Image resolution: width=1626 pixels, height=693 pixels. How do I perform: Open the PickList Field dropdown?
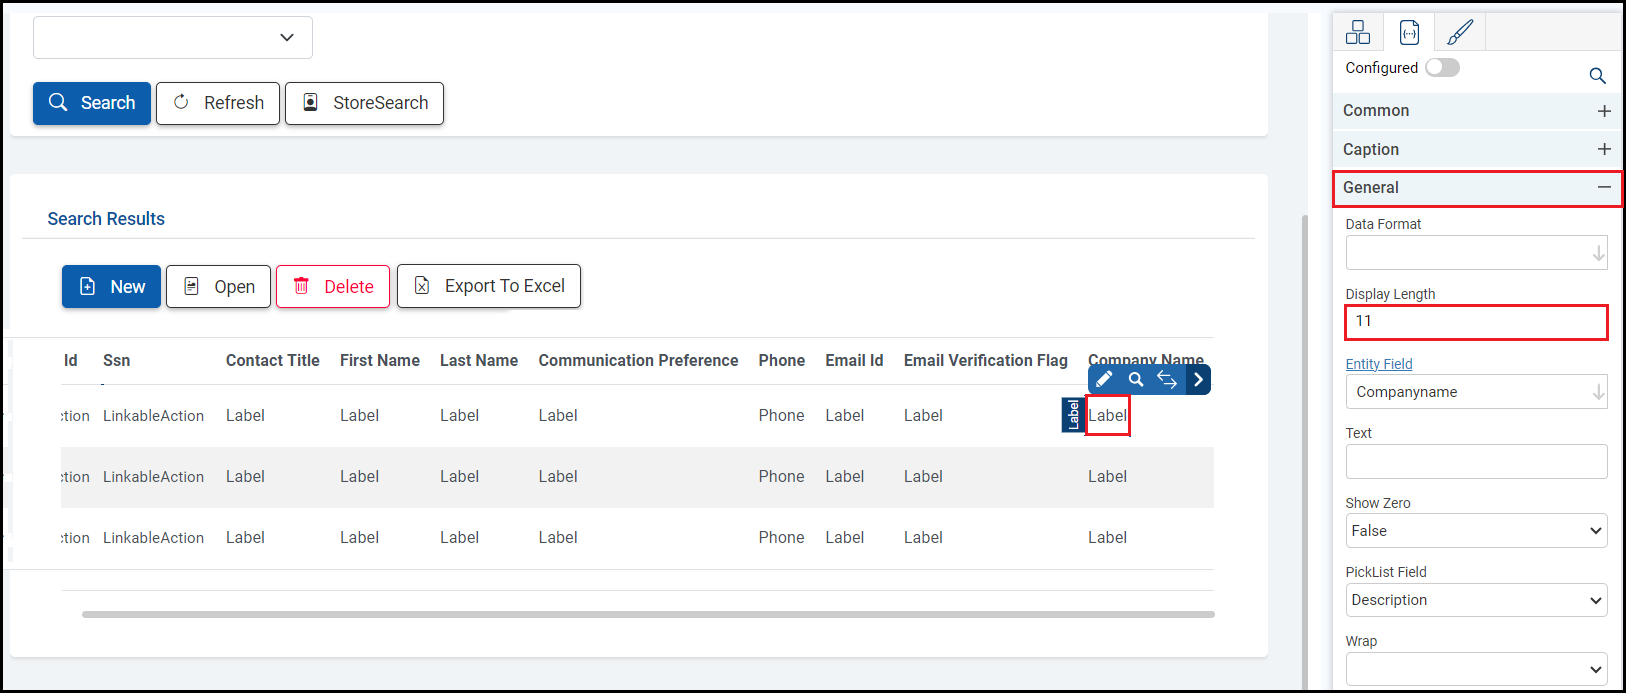(x=1476, y=600)
